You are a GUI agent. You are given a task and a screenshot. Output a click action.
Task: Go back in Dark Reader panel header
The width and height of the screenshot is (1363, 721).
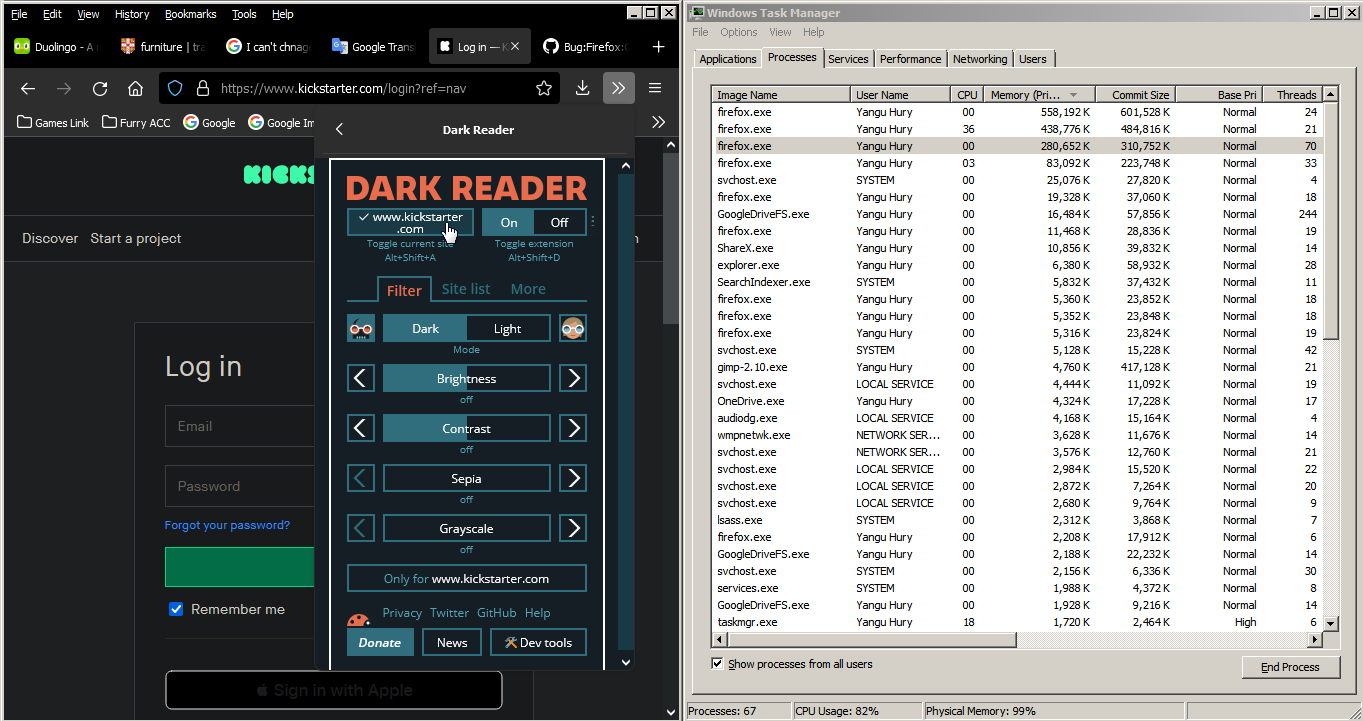click(340, 129)
